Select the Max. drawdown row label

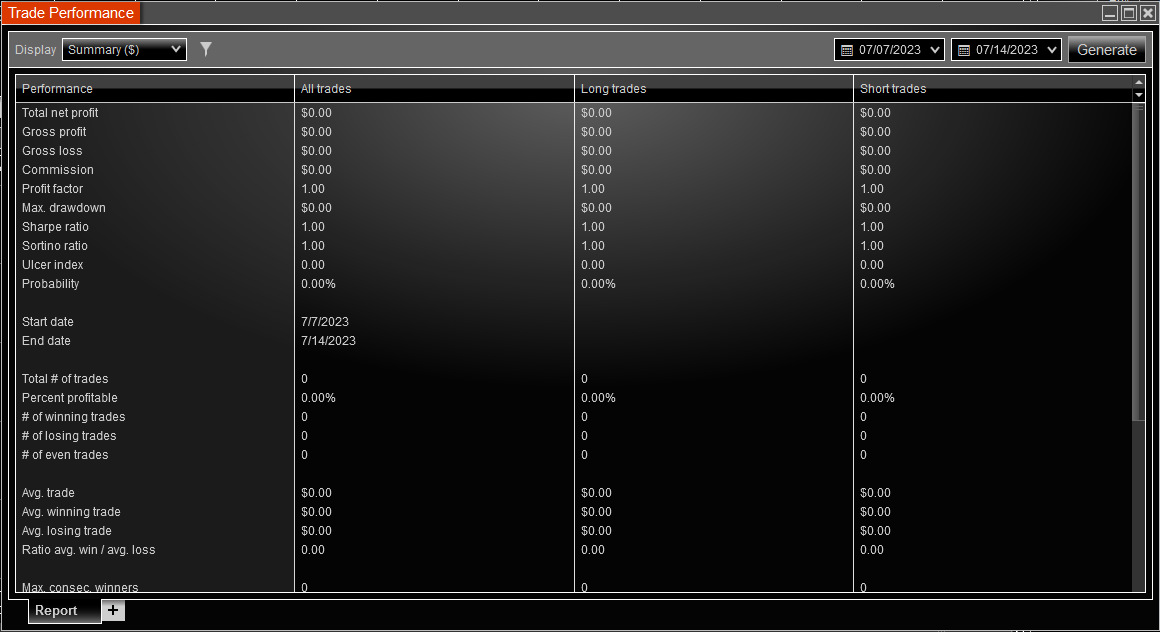click(x=64, y=208)
